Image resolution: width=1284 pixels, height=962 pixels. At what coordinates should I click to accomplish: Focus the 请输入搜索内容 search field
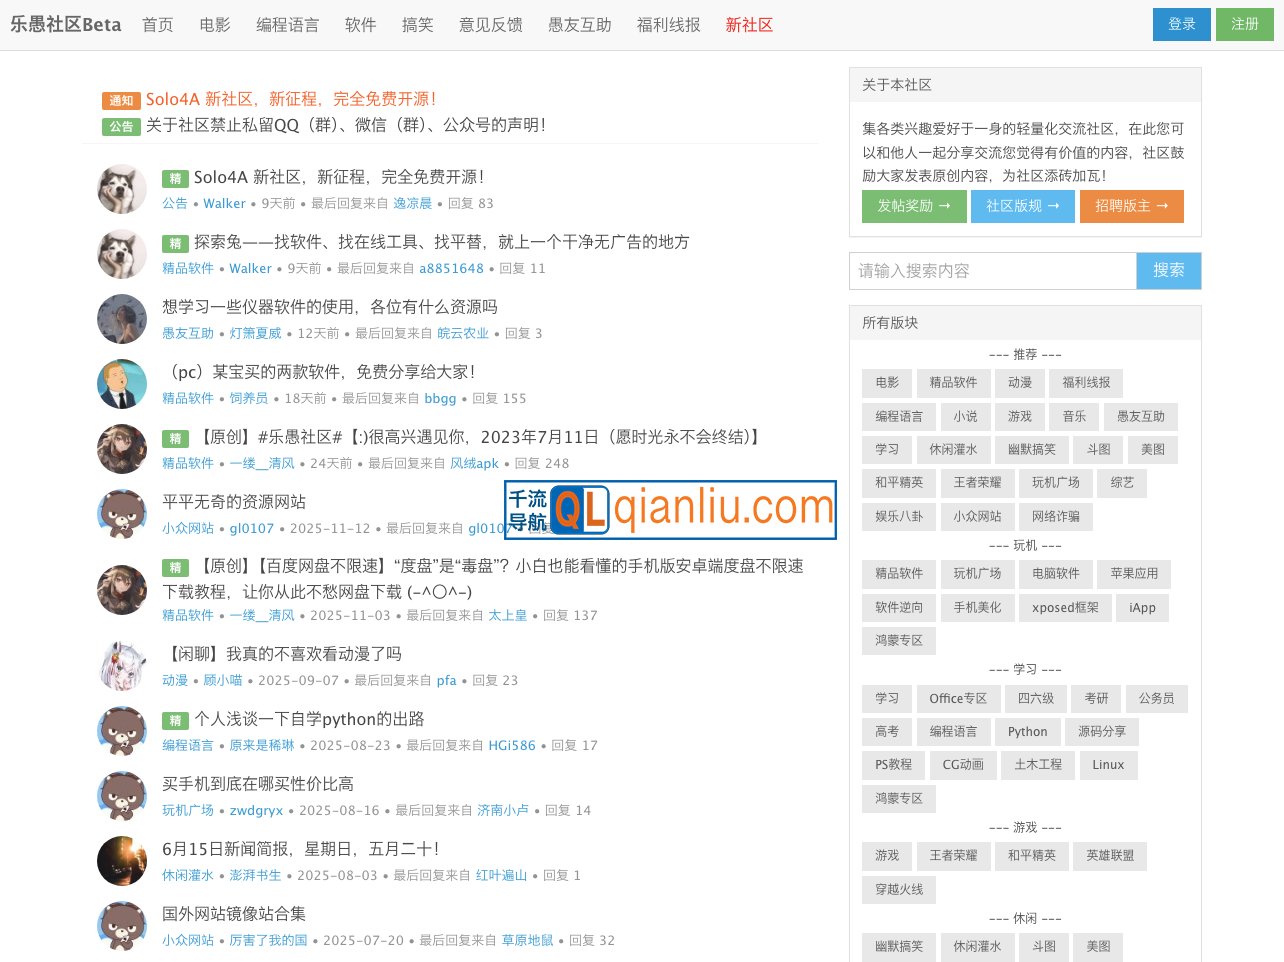tap(992, 271)
